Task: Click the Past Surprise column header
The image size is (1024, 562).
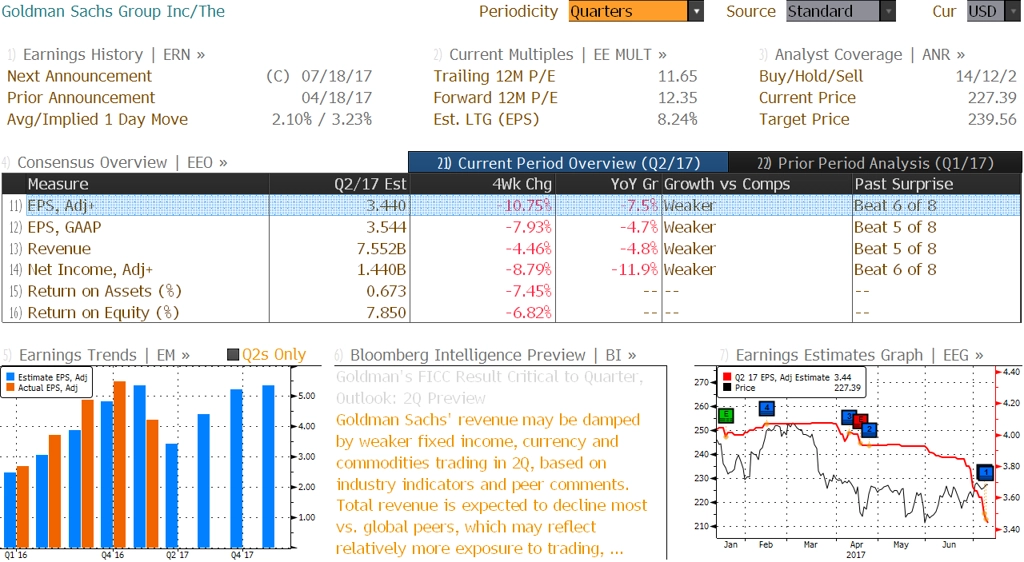Action: point(937,183)
